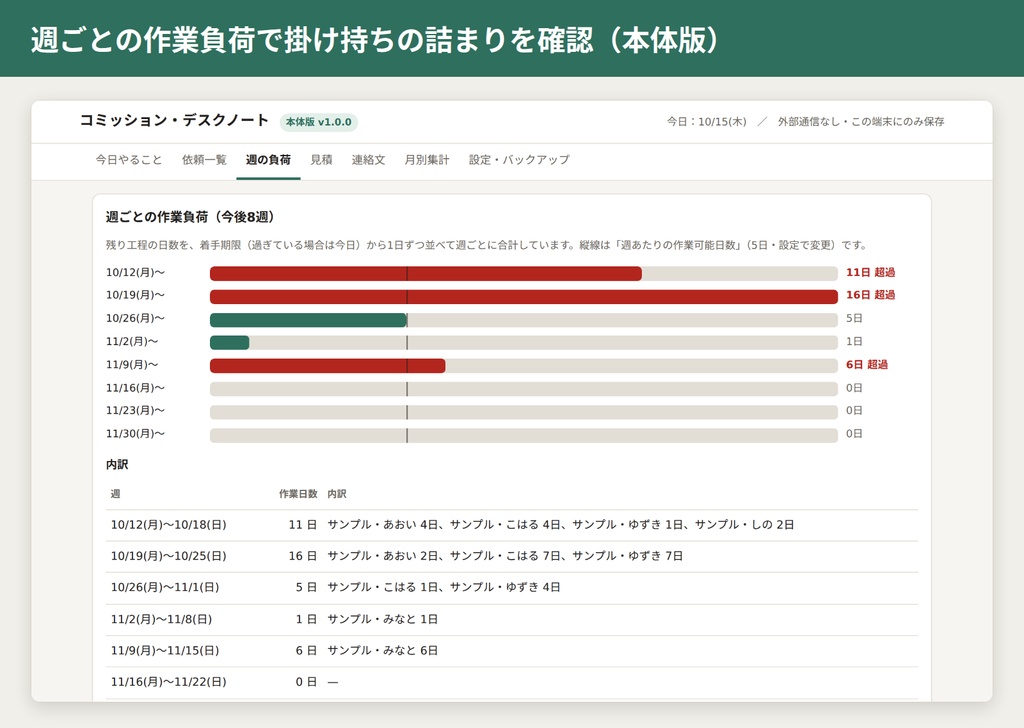The height and width of the screenshot is (728, 1024).
Task: Click the 6日 超過 label
Action: (867, 364)
